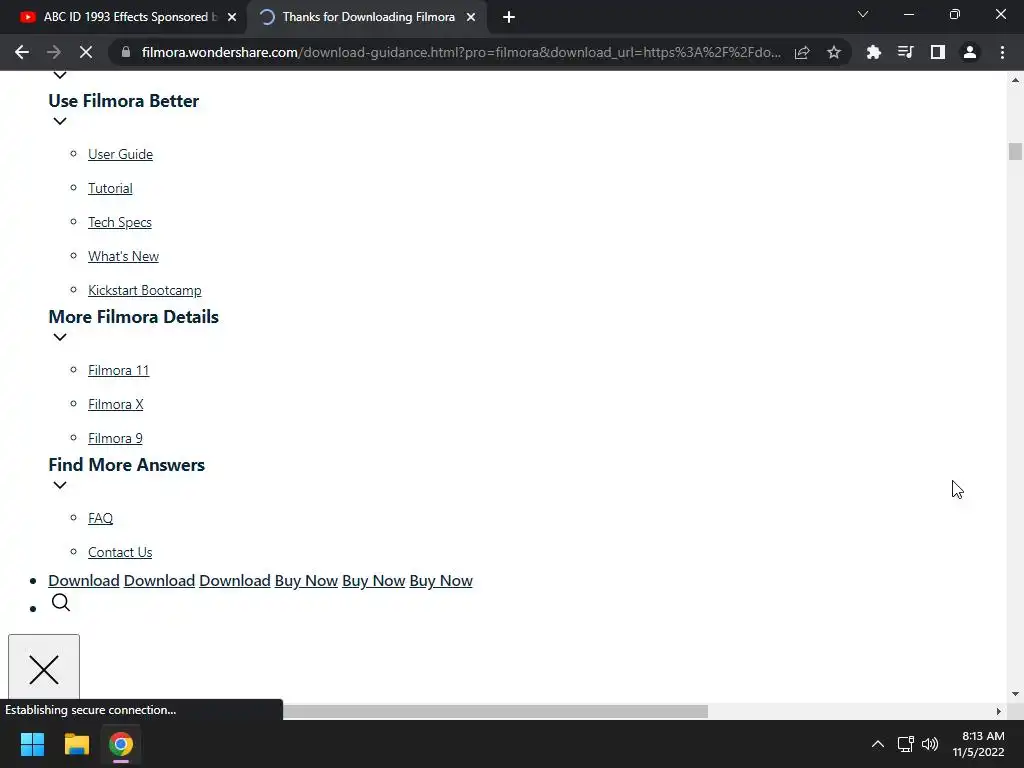Open the Chrome extensions puzzle icon
Image resolution: width=1024 pixels, height=768 pixels.
pyautogui.click(x=873, y=52)
